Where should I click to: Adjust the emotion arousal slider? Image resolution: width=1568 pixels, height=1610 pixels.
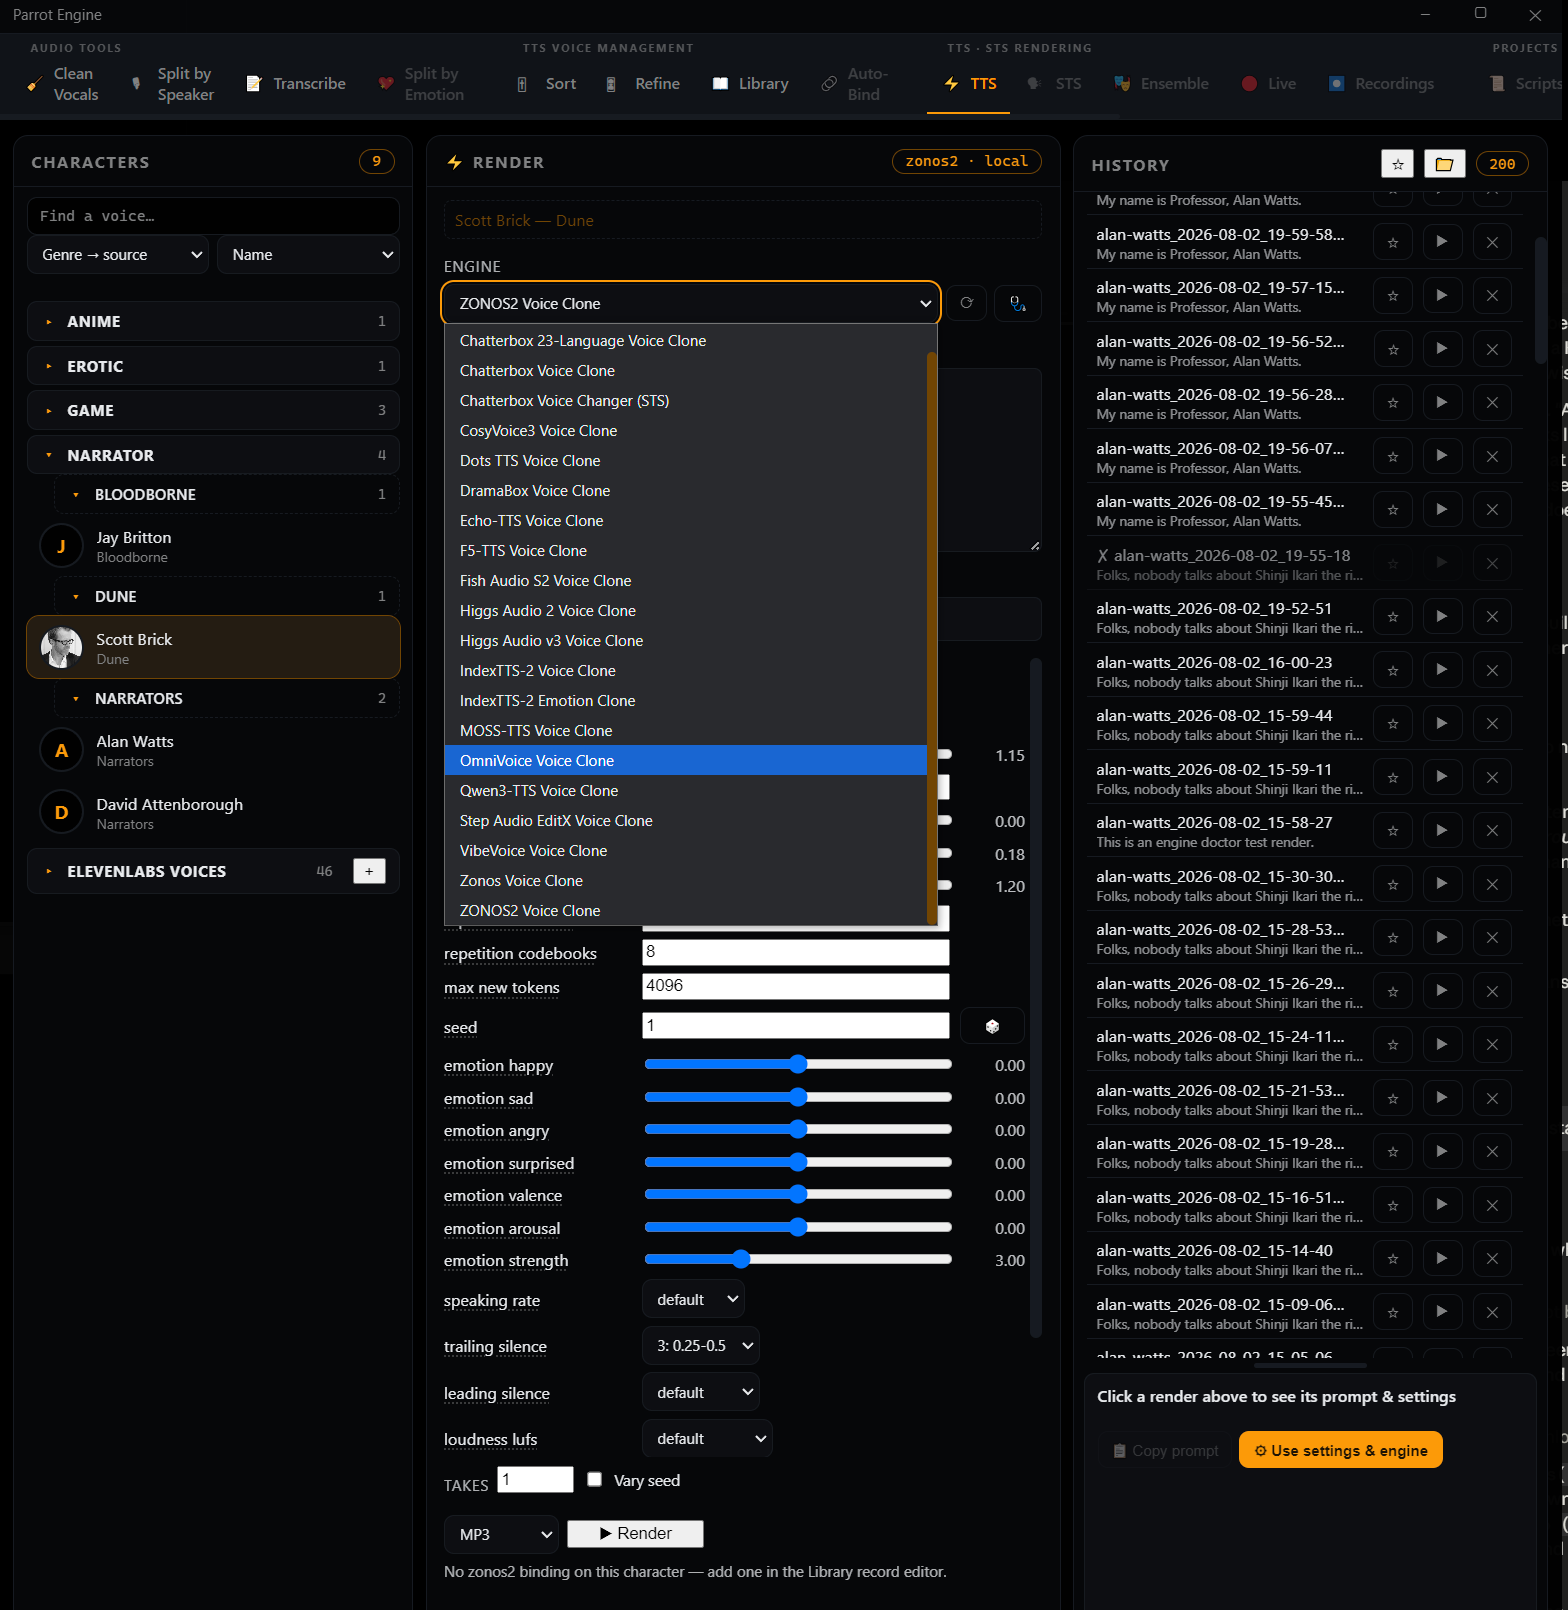798,1228
